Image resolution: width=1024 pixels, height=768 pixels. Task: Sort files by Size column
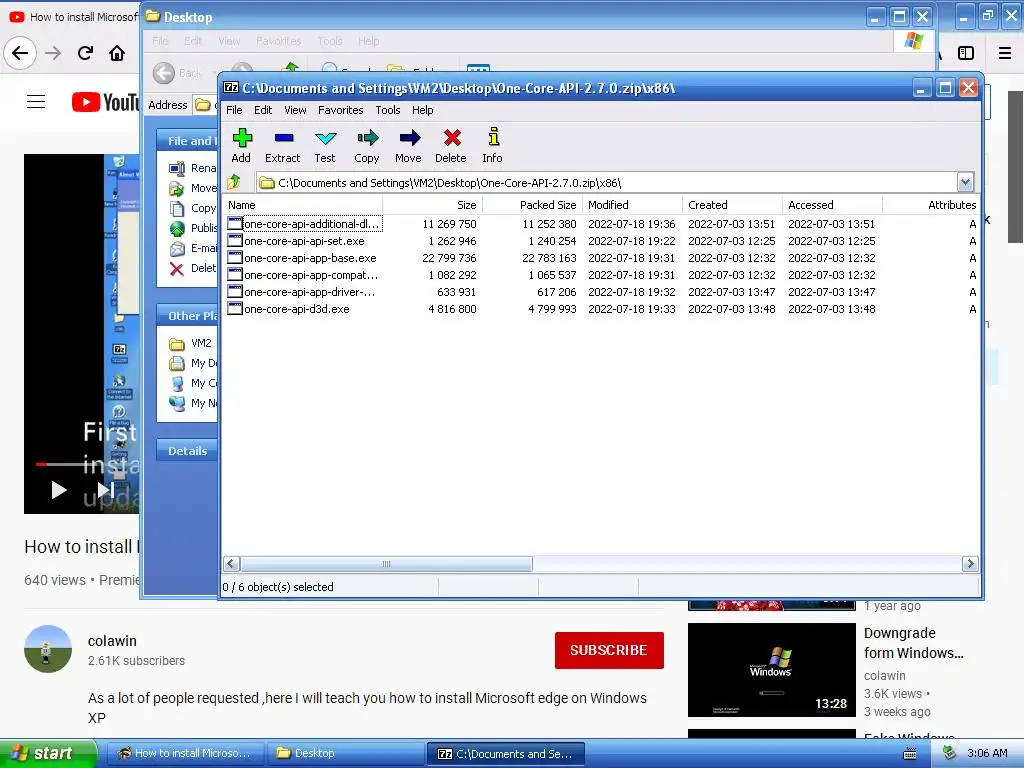tap(432, 205)
